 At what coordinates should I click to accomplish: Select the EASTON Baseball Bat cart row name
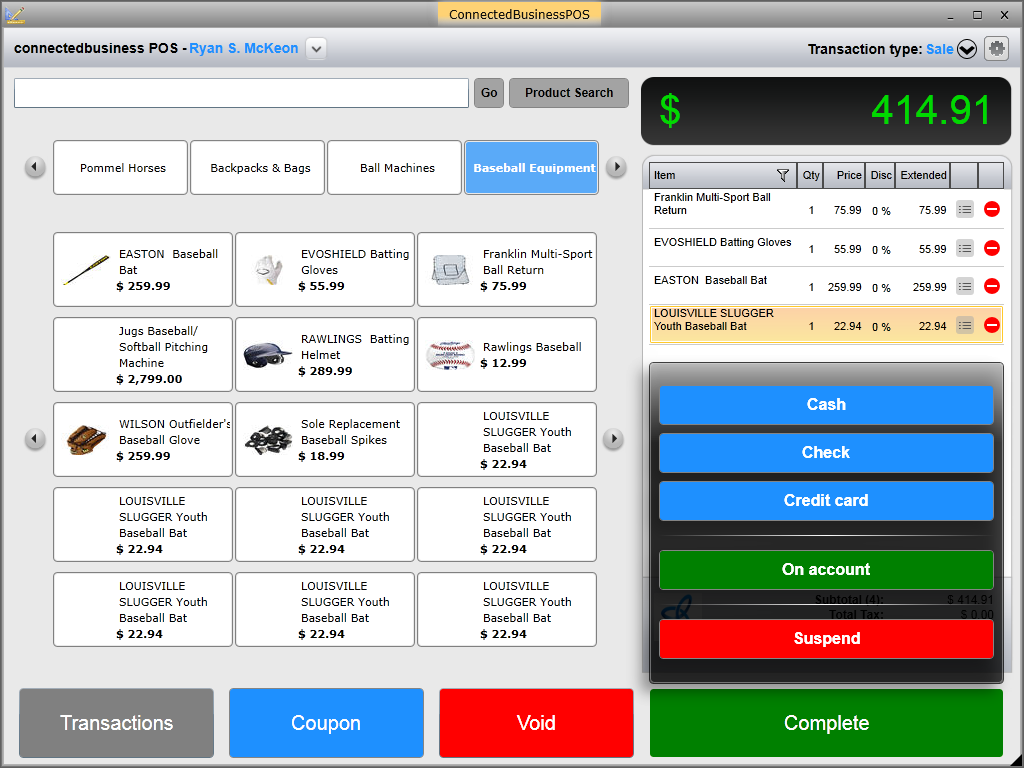click(x=711, y=280)
